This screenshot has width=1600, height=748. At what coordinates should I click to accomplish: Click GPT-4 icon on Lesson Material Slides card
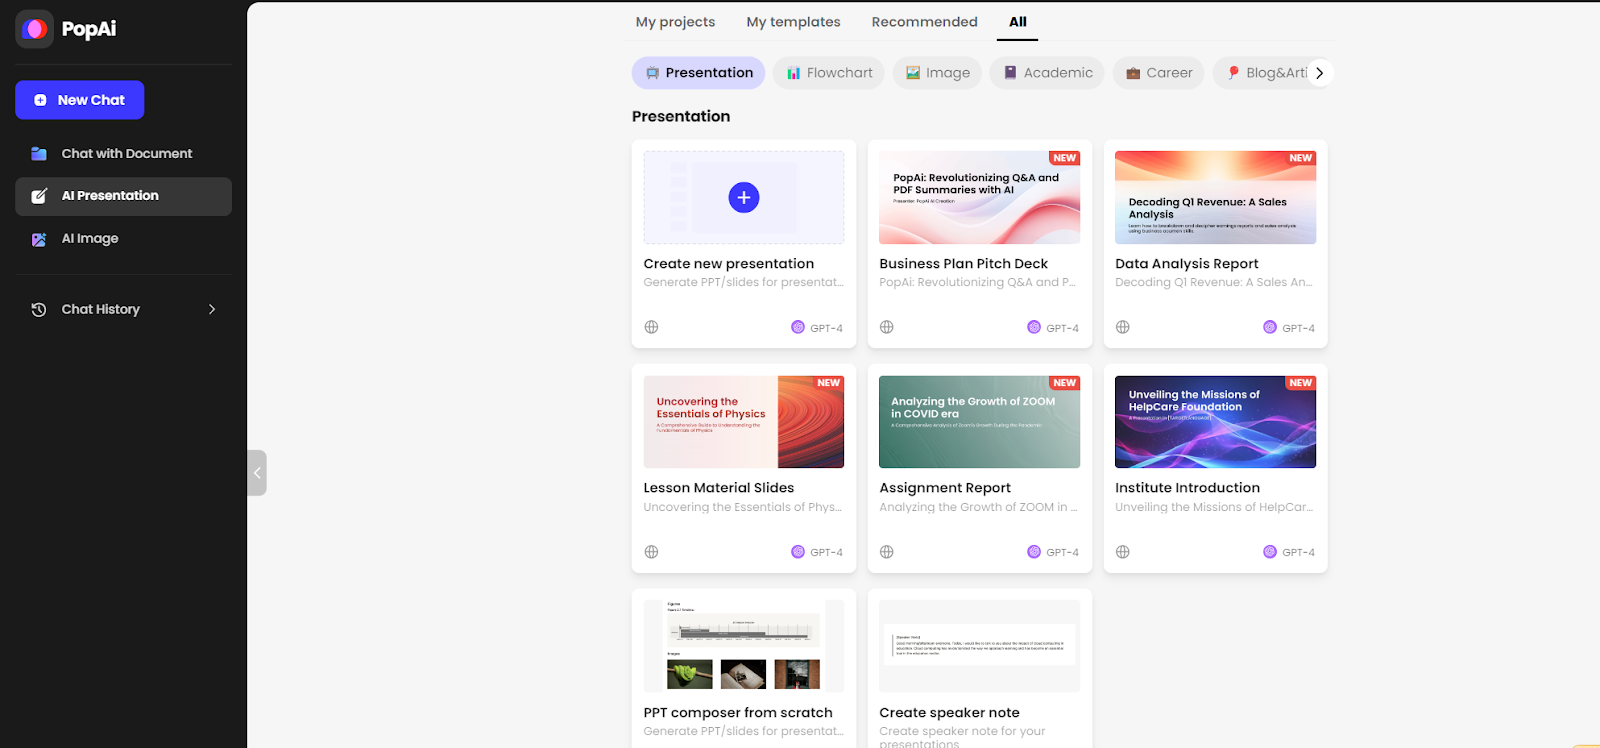[798, 552]
